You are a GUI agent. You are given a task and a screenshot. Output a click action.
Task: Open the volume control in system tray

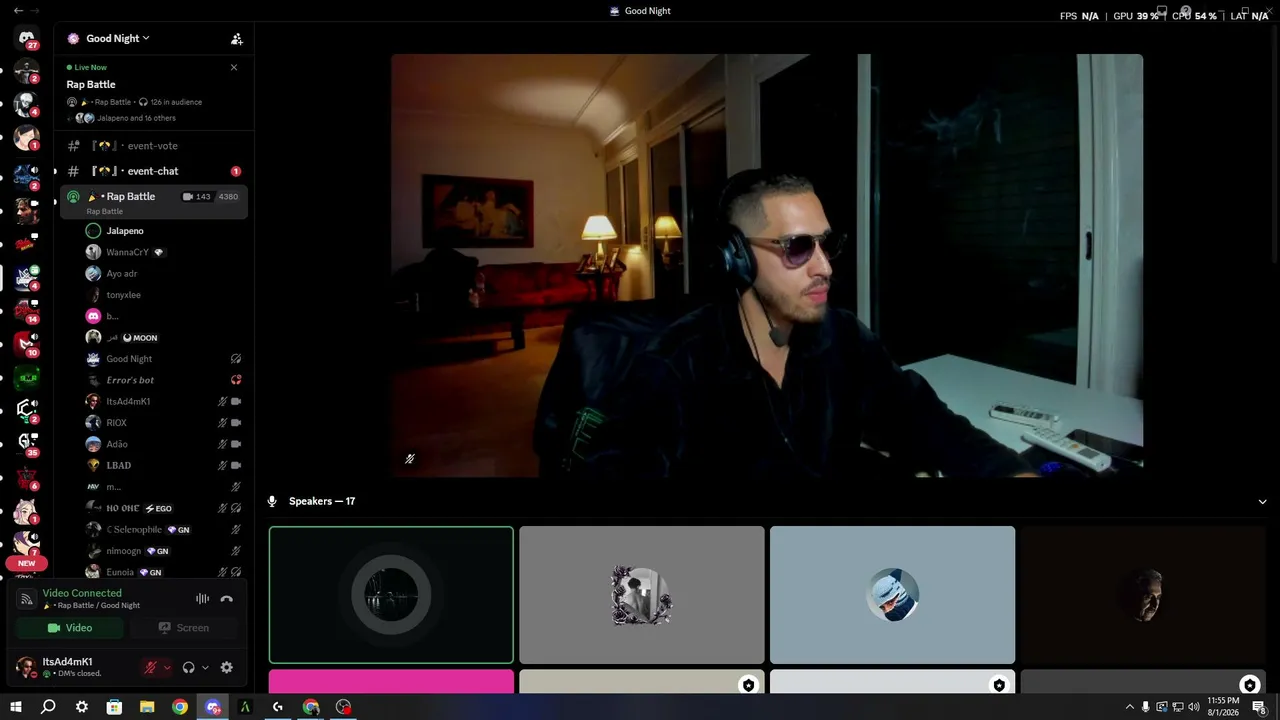tap(1193, 707)
